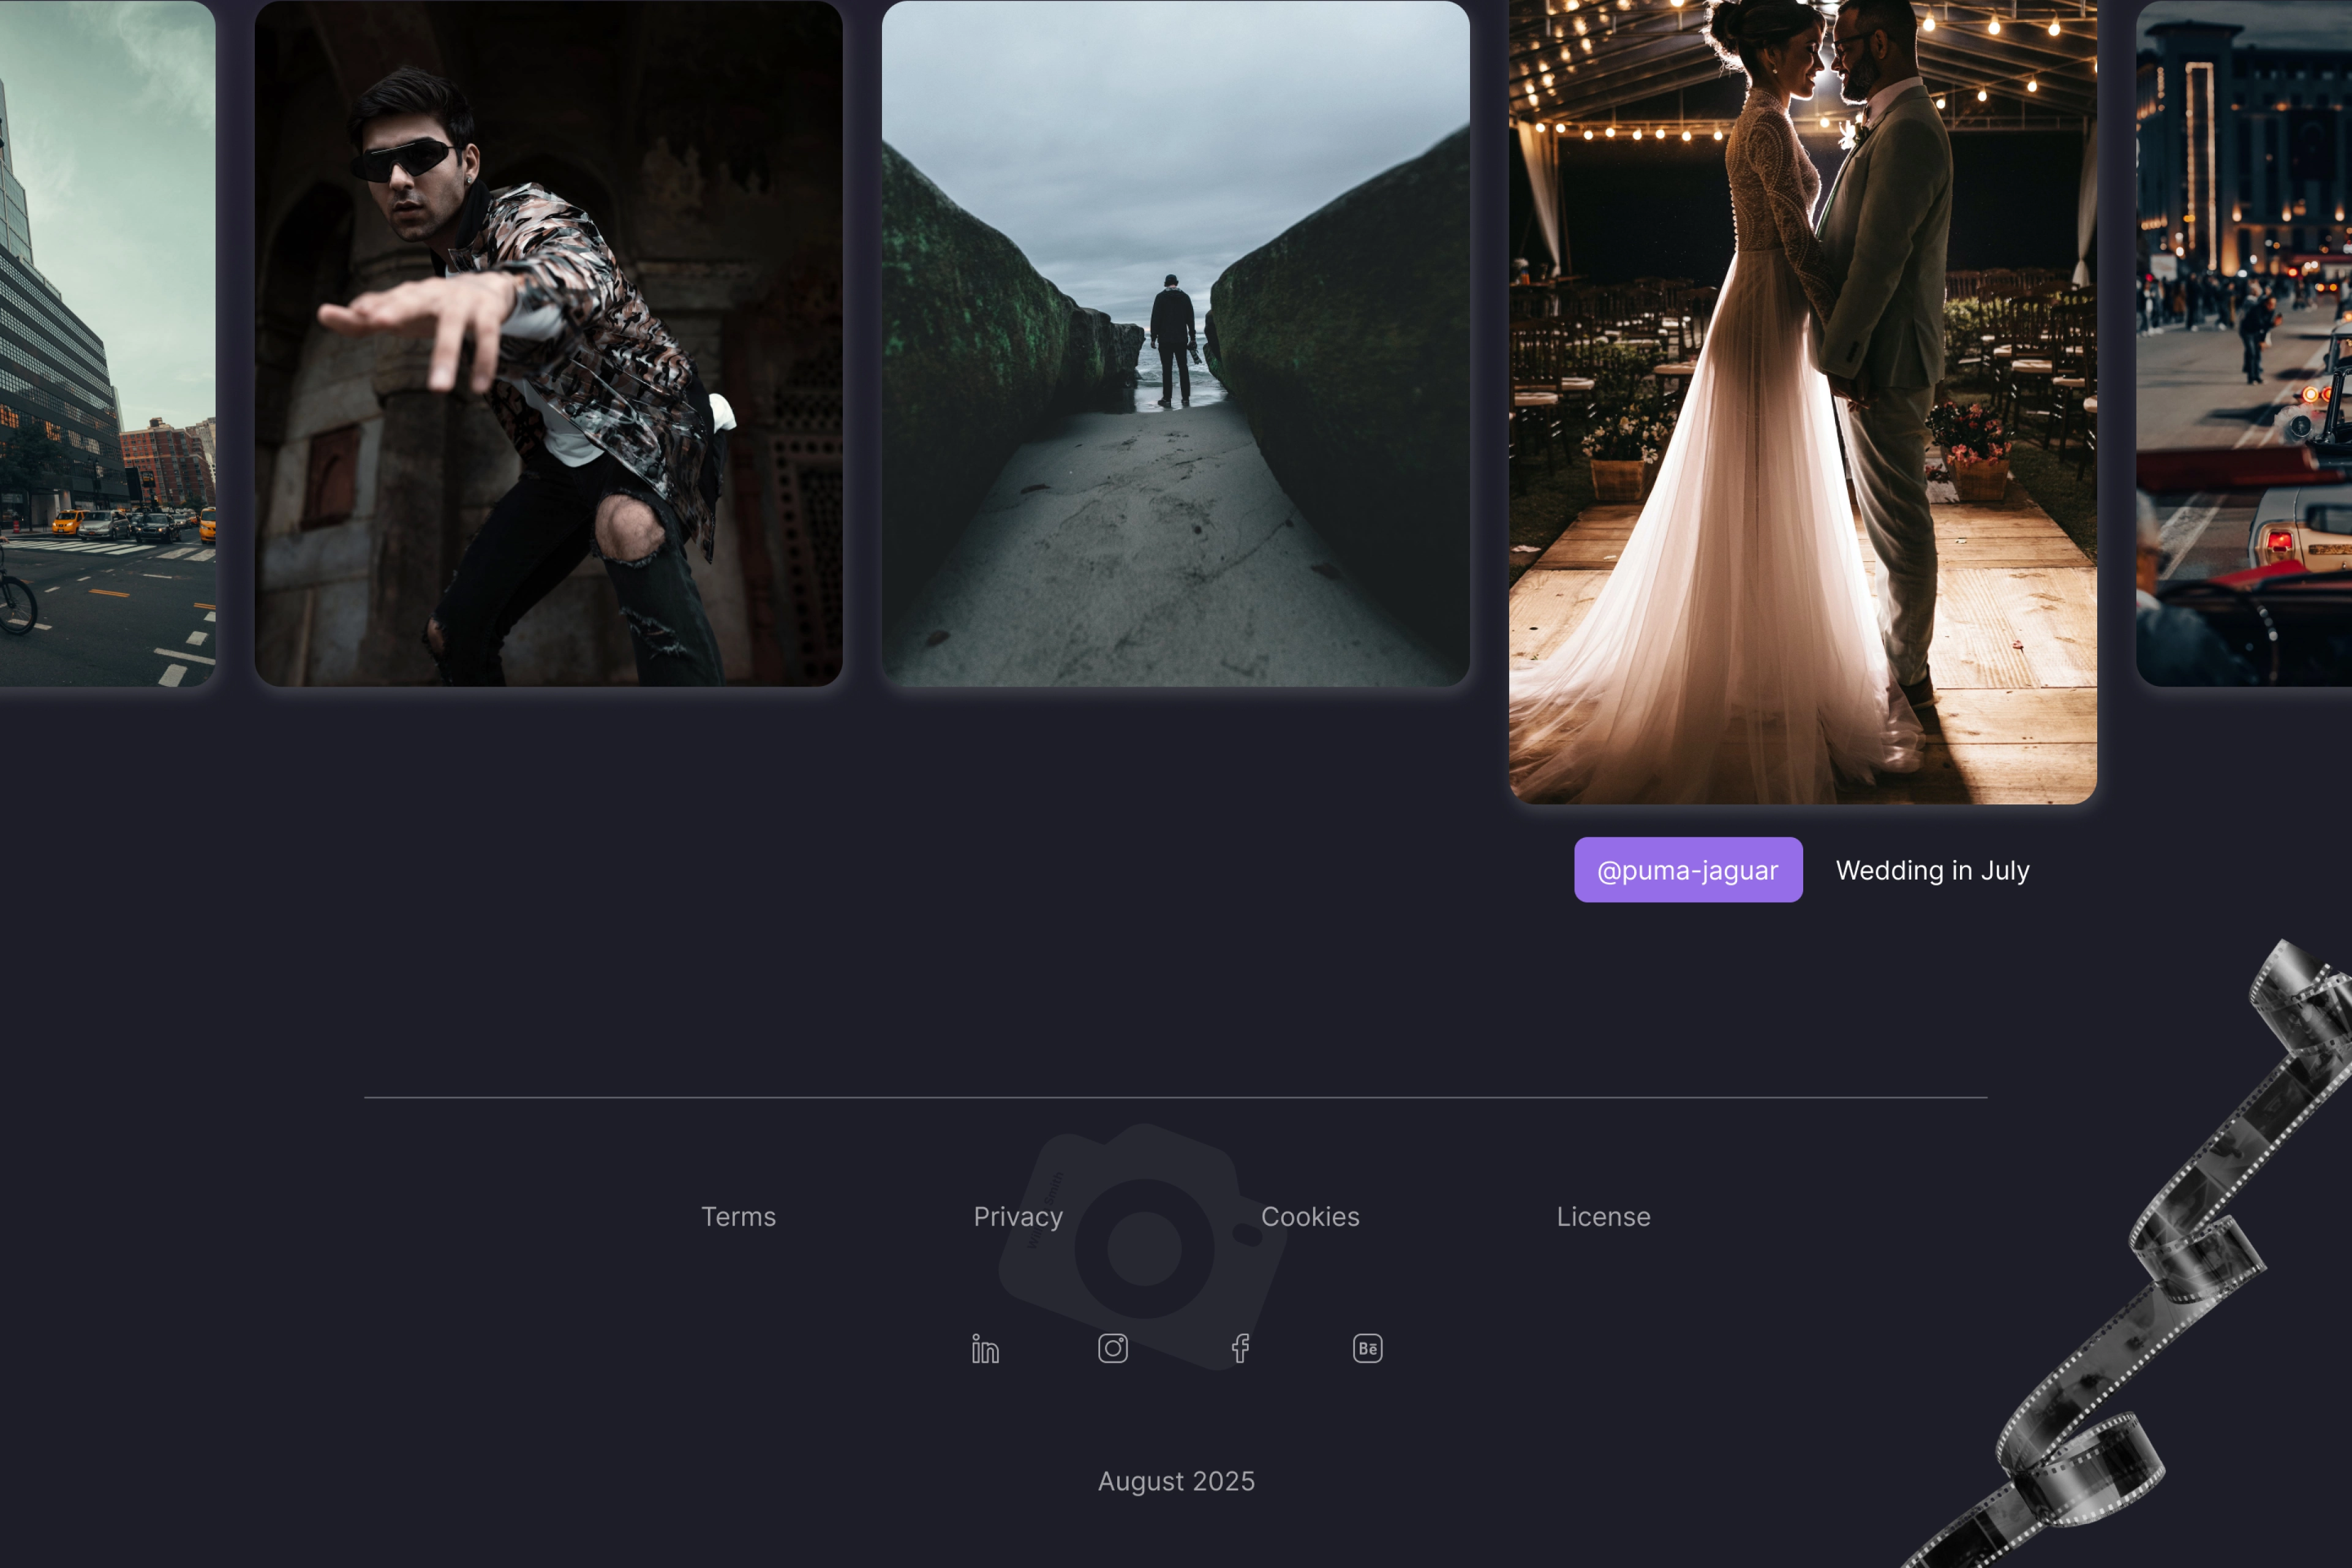This screenshot has width=2352, height=1568.
Task: Open the Terms footer link
Action: pos(738,1217)
